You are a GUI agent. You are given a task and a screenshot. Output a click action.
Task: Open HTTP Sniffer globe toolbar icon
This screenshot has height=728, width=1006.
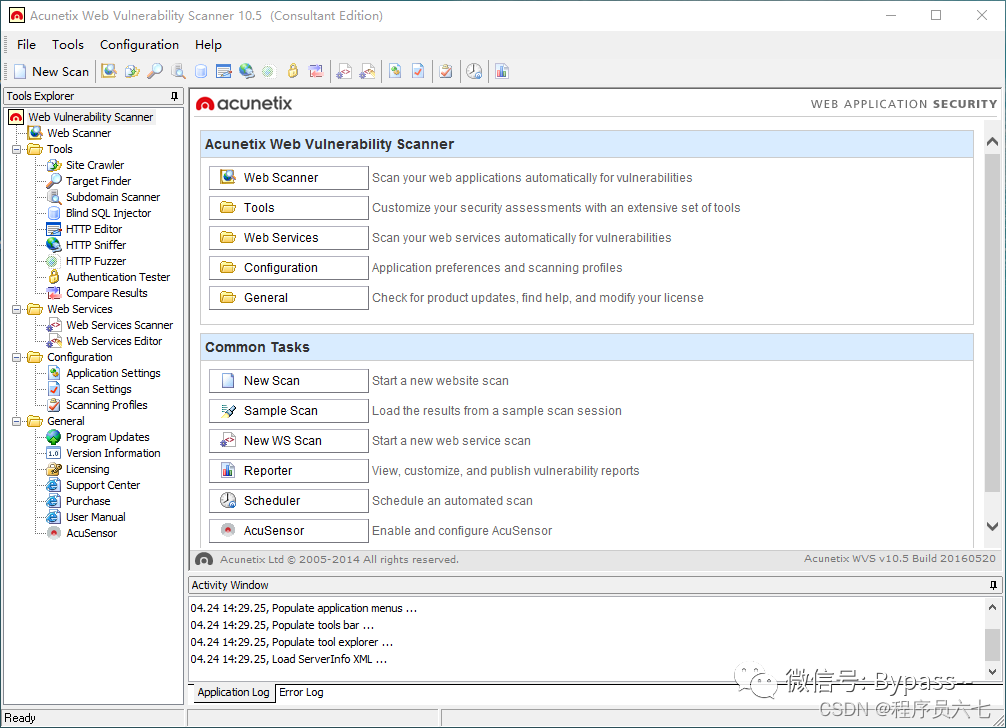tap(246, 71)
